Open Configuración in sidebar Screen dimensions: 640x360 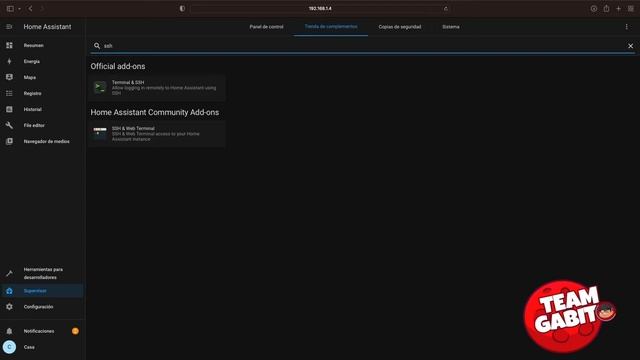click(38, 307)
